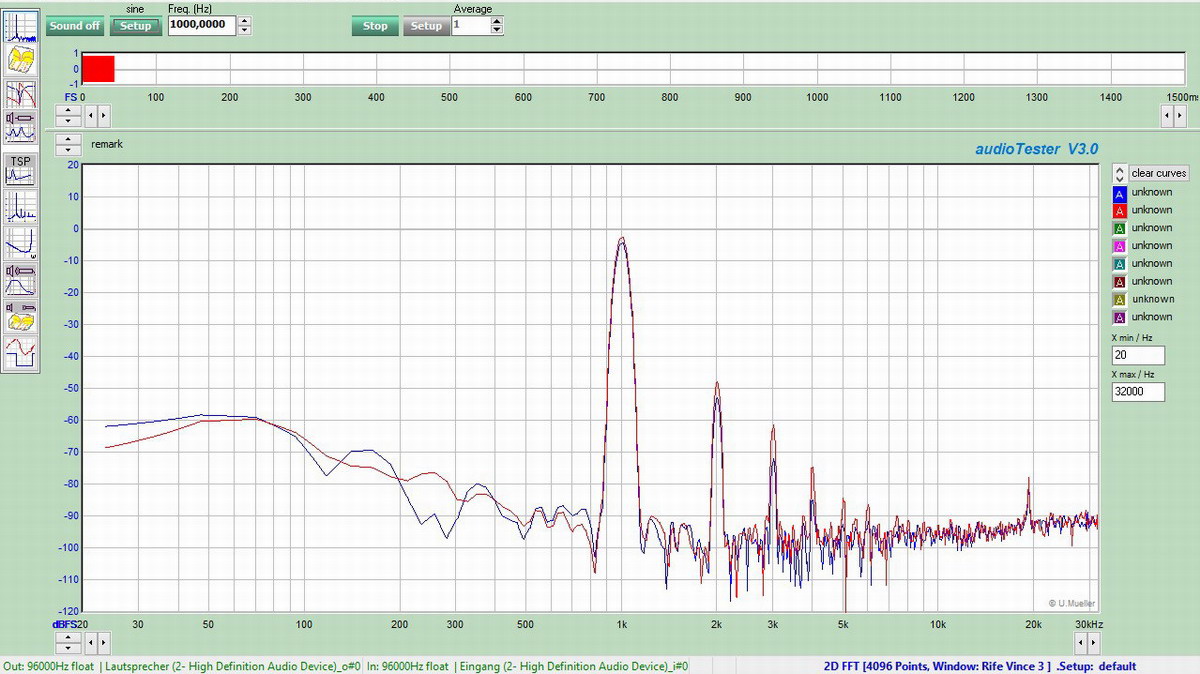1200x674 pixels.
Task: Decrease the Average value with the down arrow
Action: pos(497,31)
